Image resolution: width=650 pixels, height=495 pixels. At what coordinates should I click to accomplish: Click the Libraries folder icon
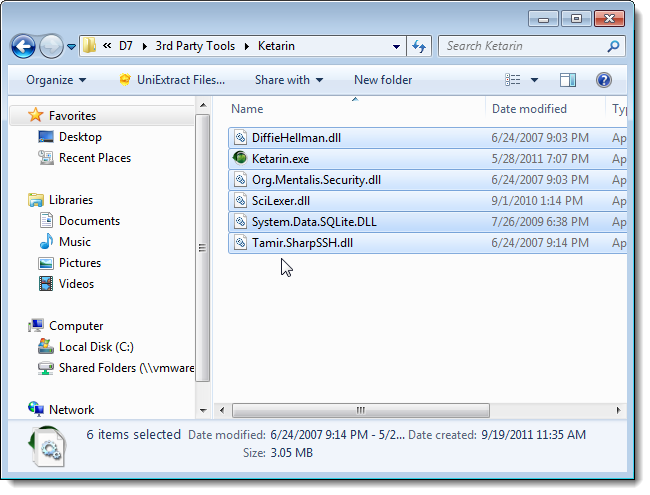click(36, 200)
